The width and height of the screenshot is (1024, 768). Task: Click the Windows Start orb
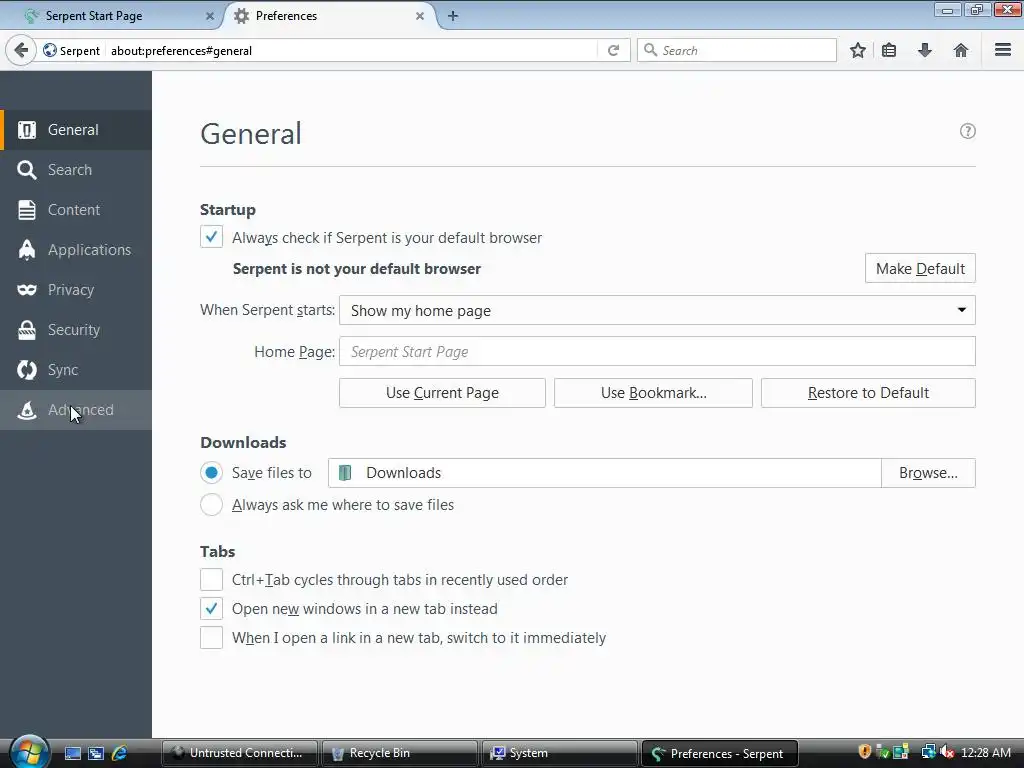click(x=29, y=752)
